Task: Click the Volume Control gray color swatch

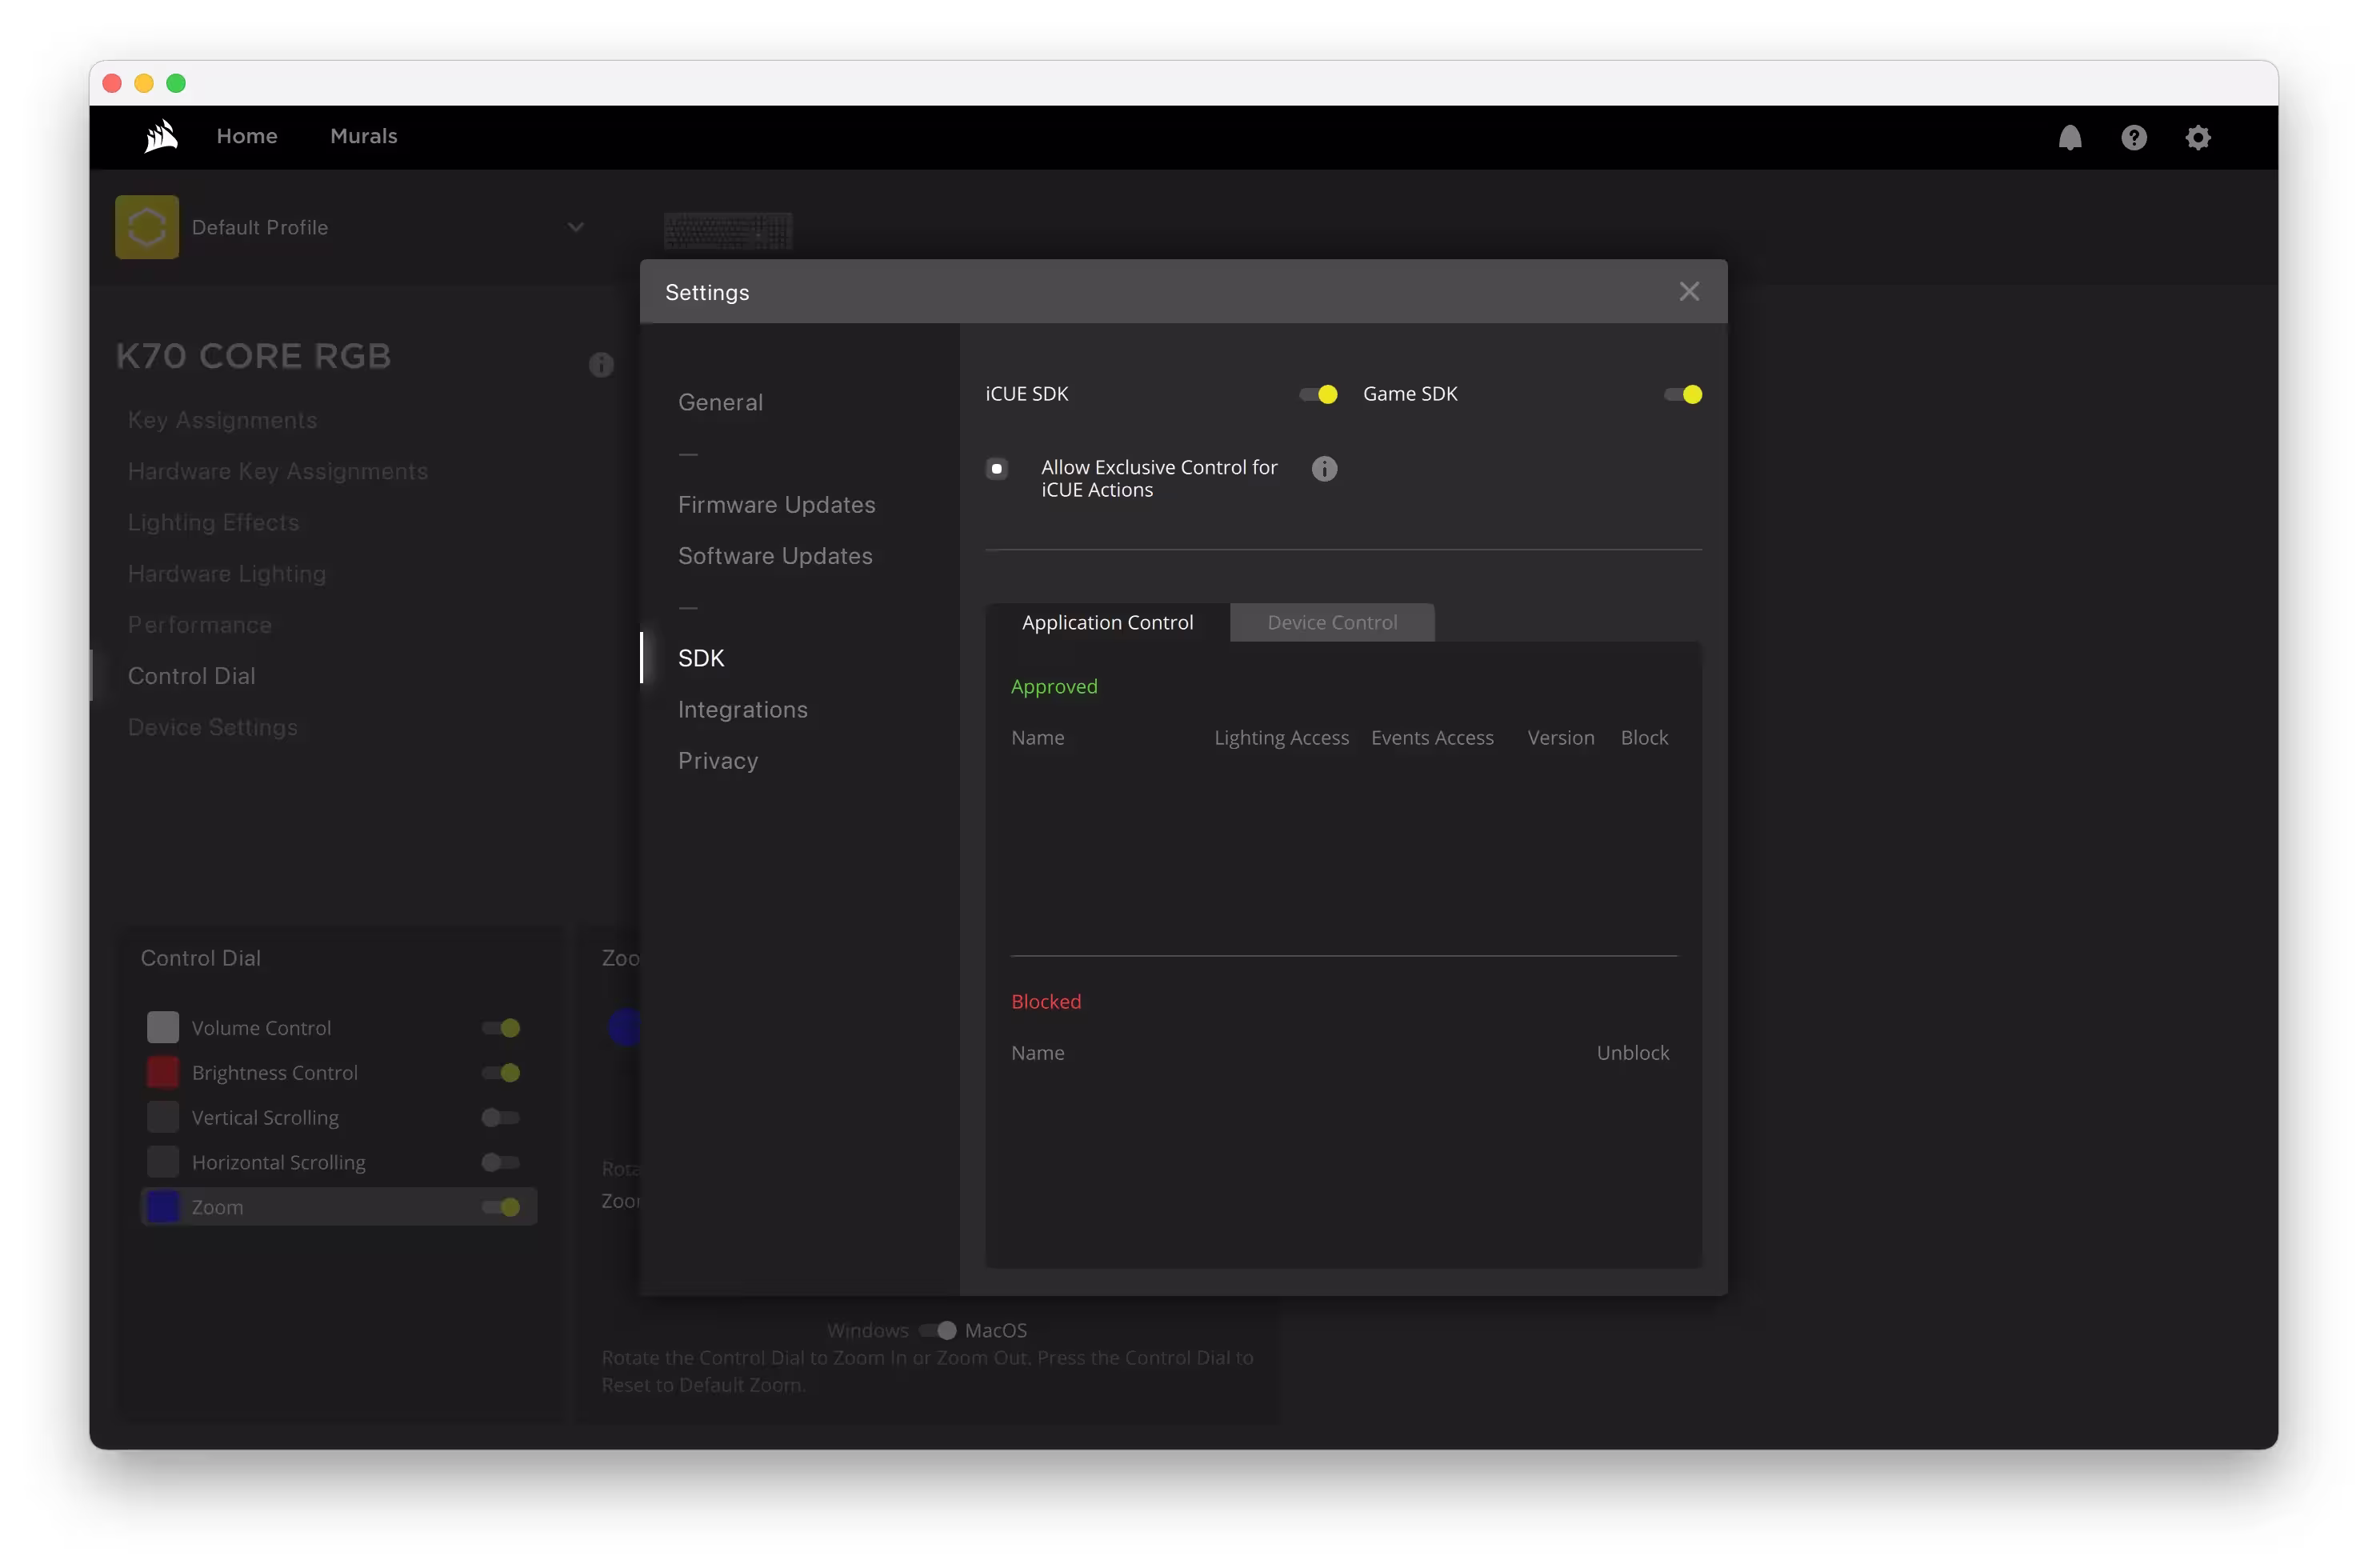Action: click(x=163, y=1027)
